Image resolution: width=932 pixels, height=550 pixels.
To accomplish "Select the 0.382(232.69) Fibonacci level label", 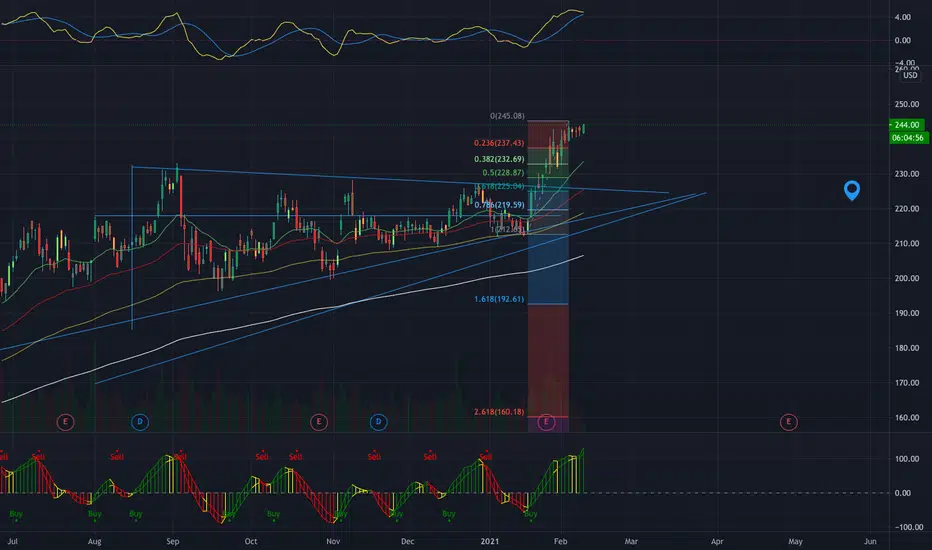I will (499, 159).
